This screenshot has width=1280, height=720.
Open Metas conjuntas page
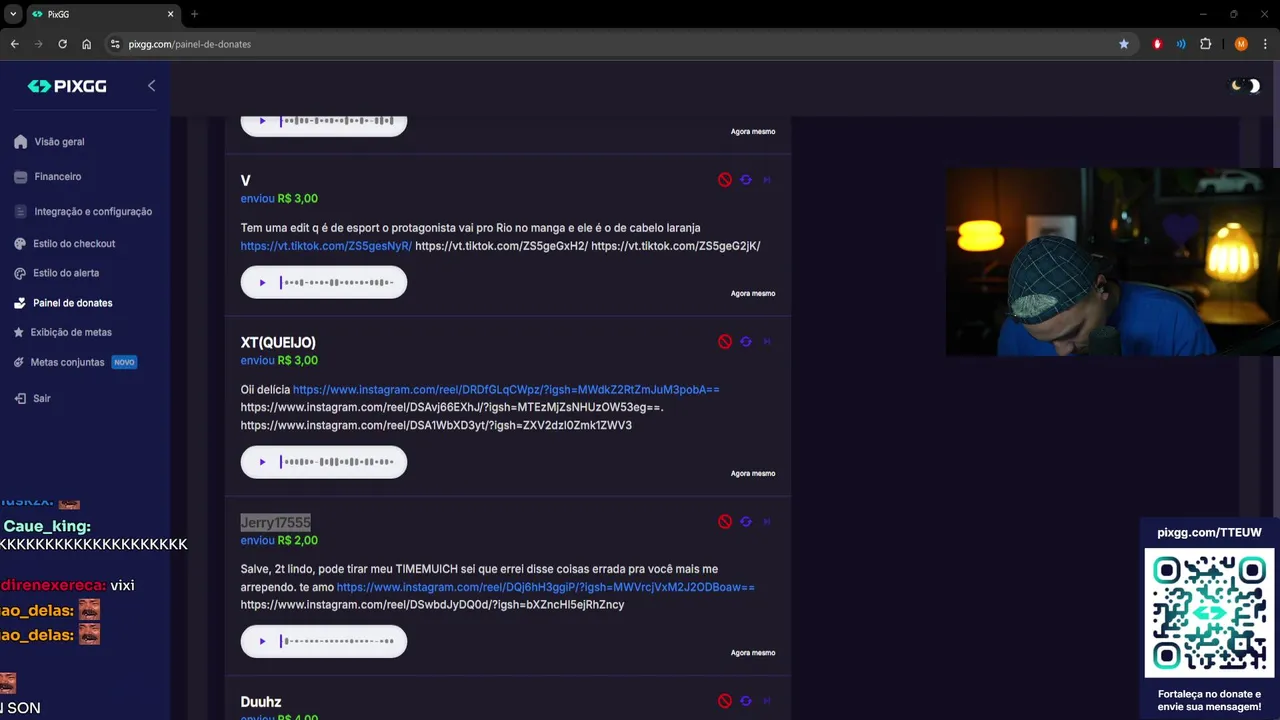point(67,362)
